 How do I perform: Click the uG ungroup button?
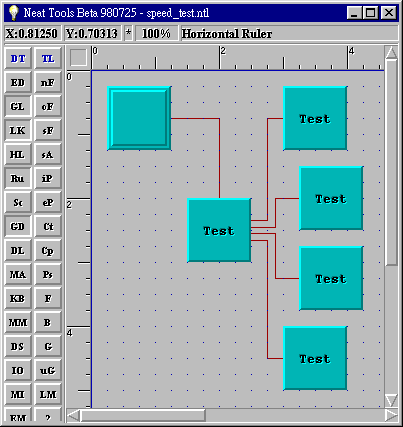point(48,371)
